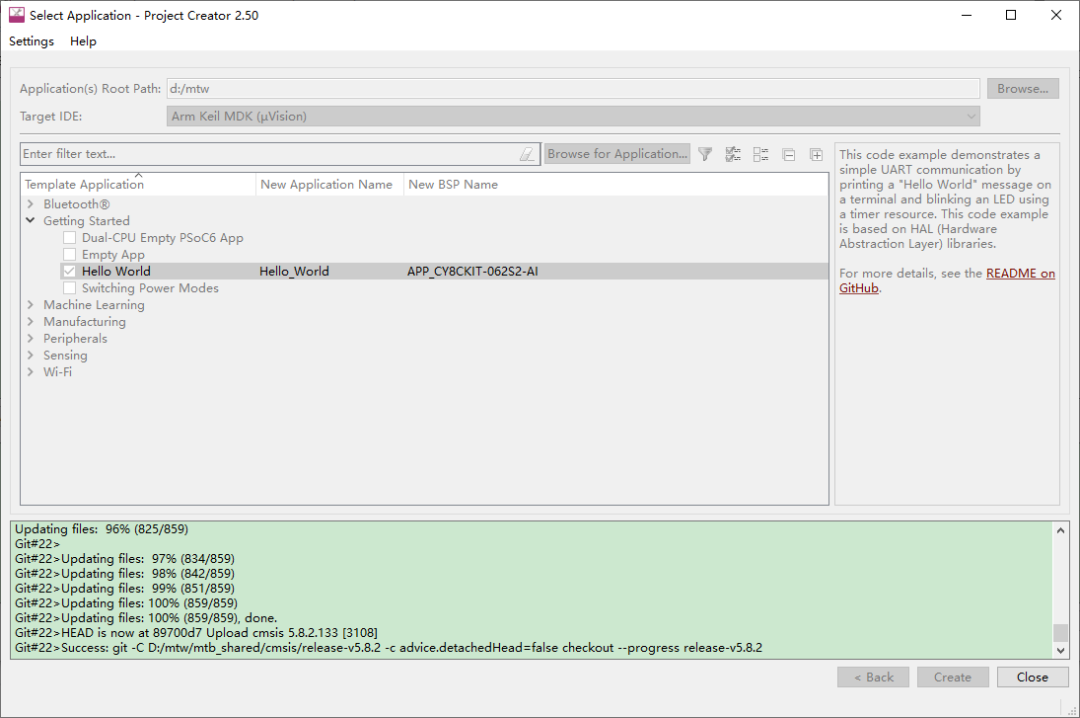Image resolution: width=1080 pixels, height=718 pixels.
Task: Click the collapse all tree icon
Action: (789, 154)
